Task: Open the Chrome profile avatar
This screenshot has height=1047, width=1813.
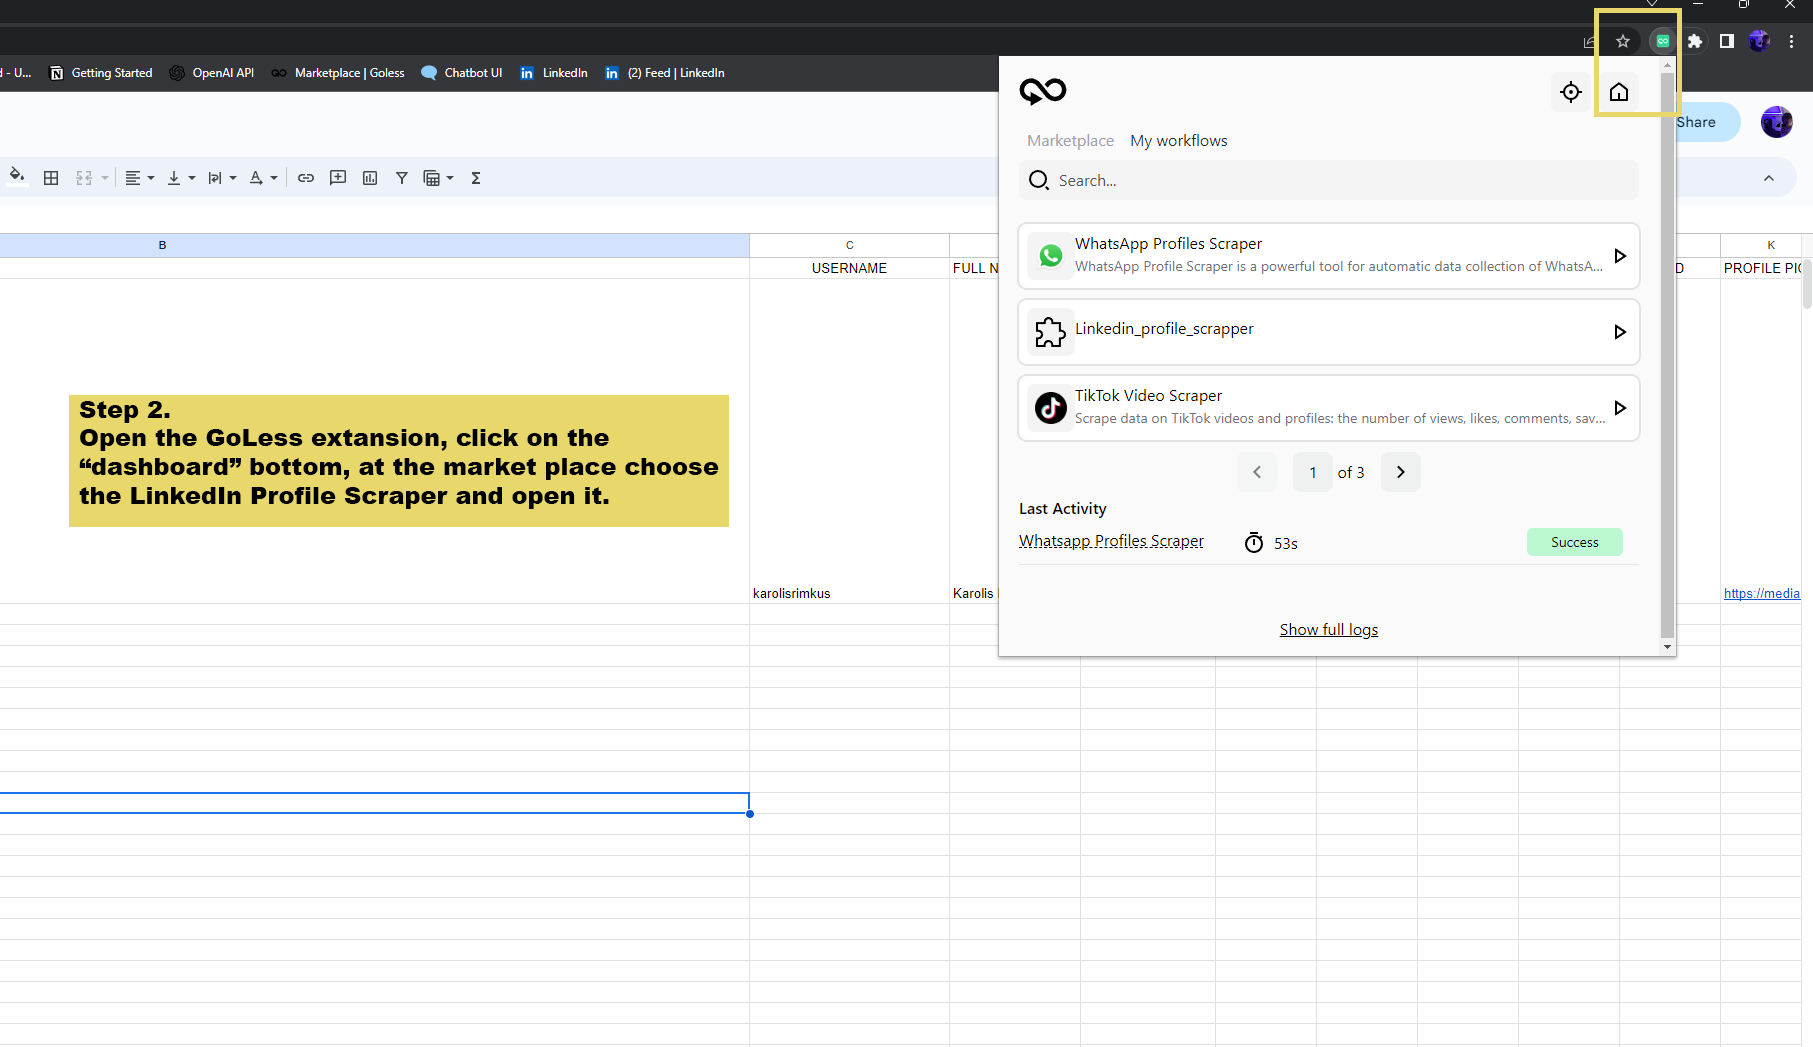Action: tap(1759, 41)
